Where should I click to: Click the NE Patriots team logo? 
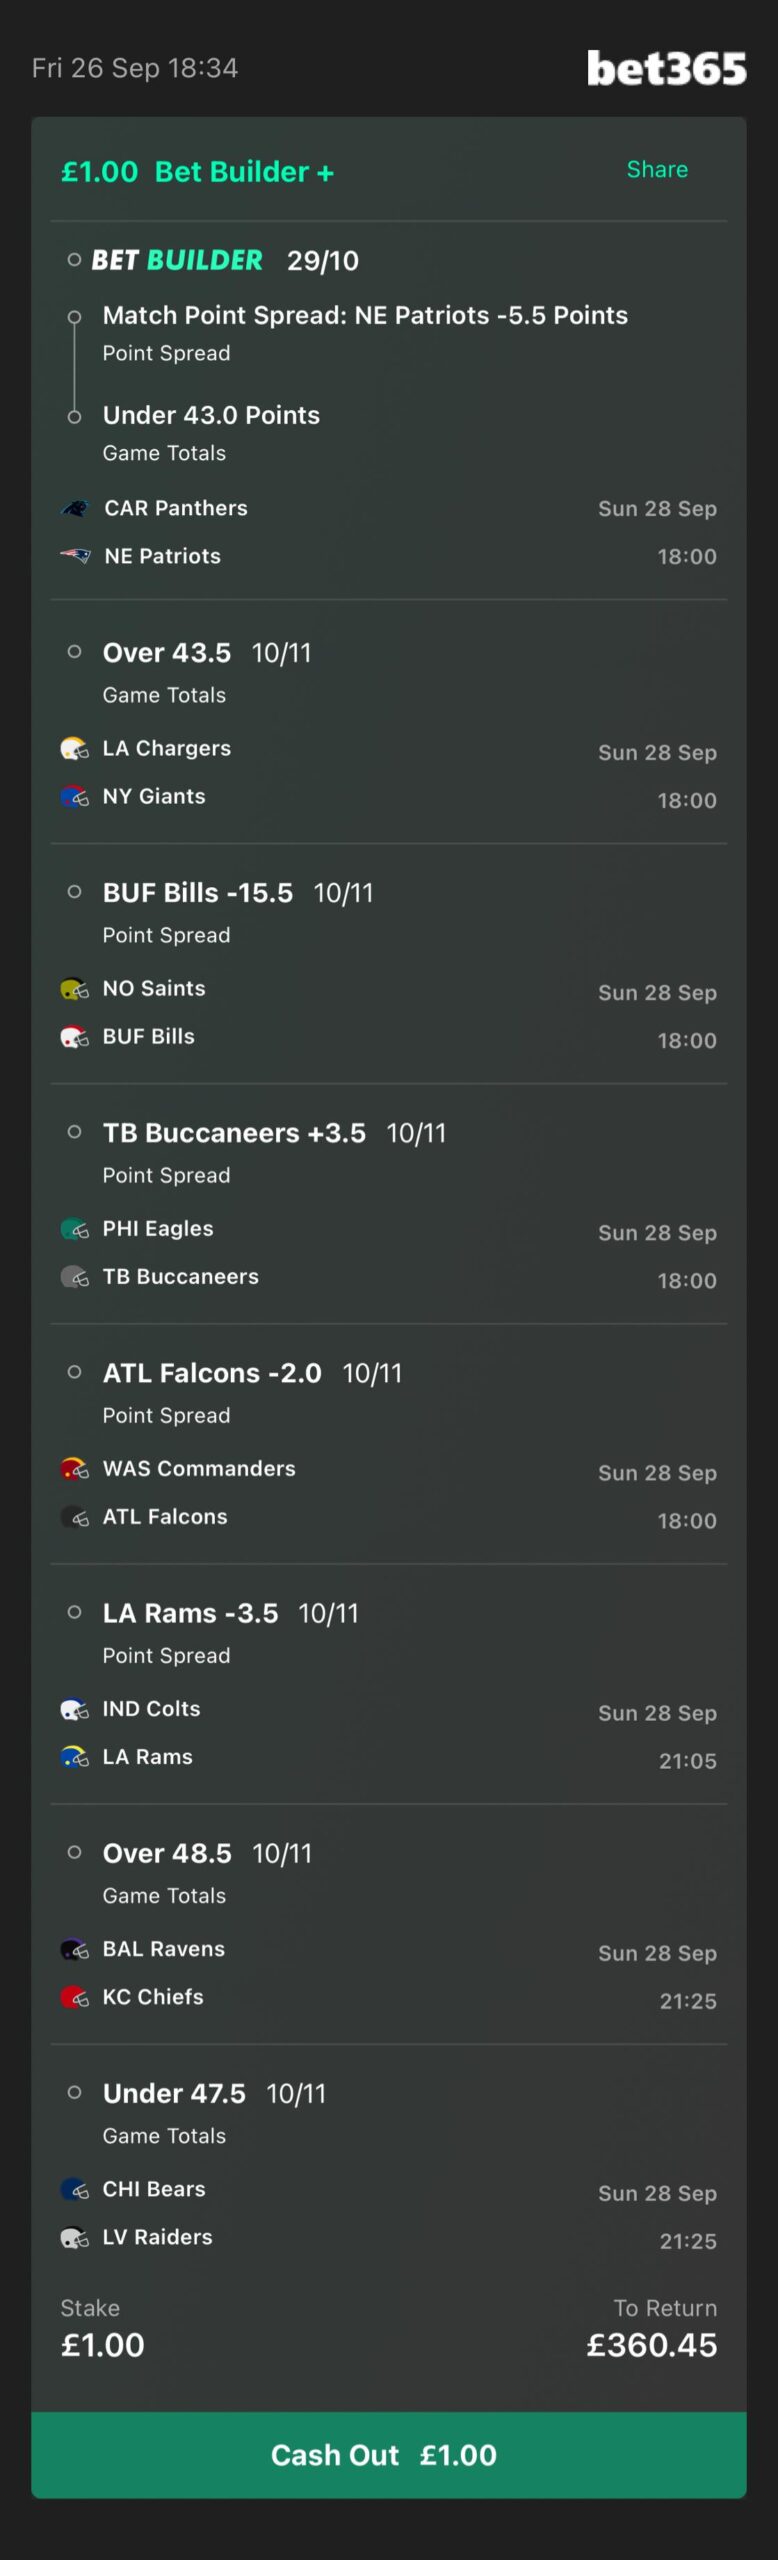point(75,556)
